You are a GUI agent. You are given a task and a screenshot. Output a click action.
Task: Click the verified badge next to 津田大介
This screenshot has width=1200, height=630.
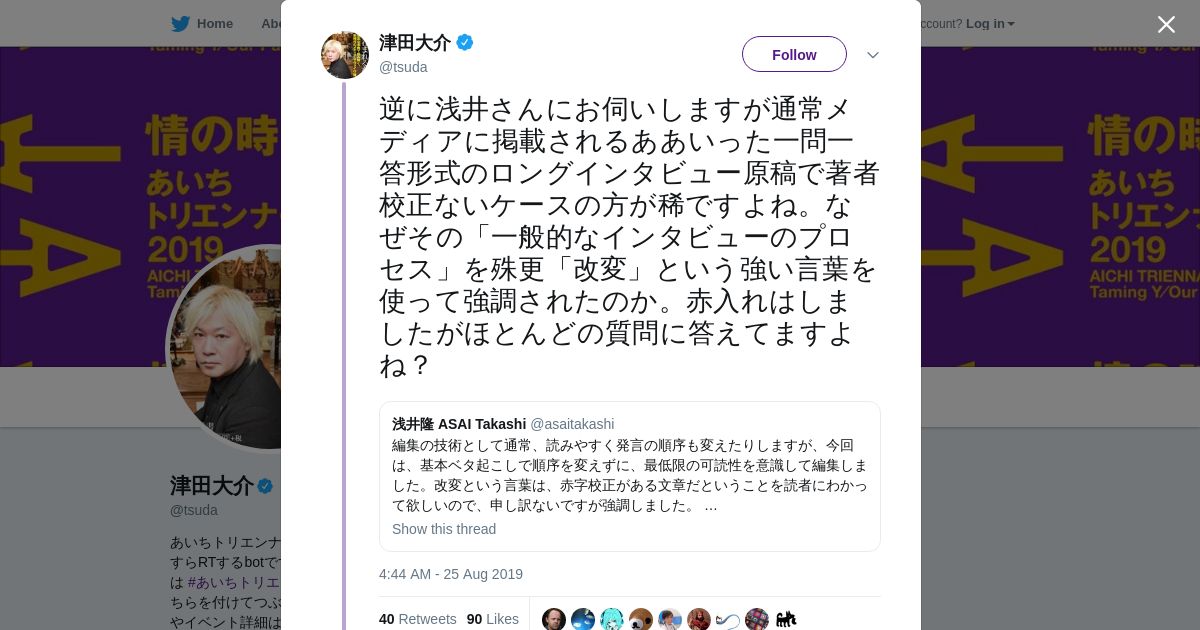point(465,43)
